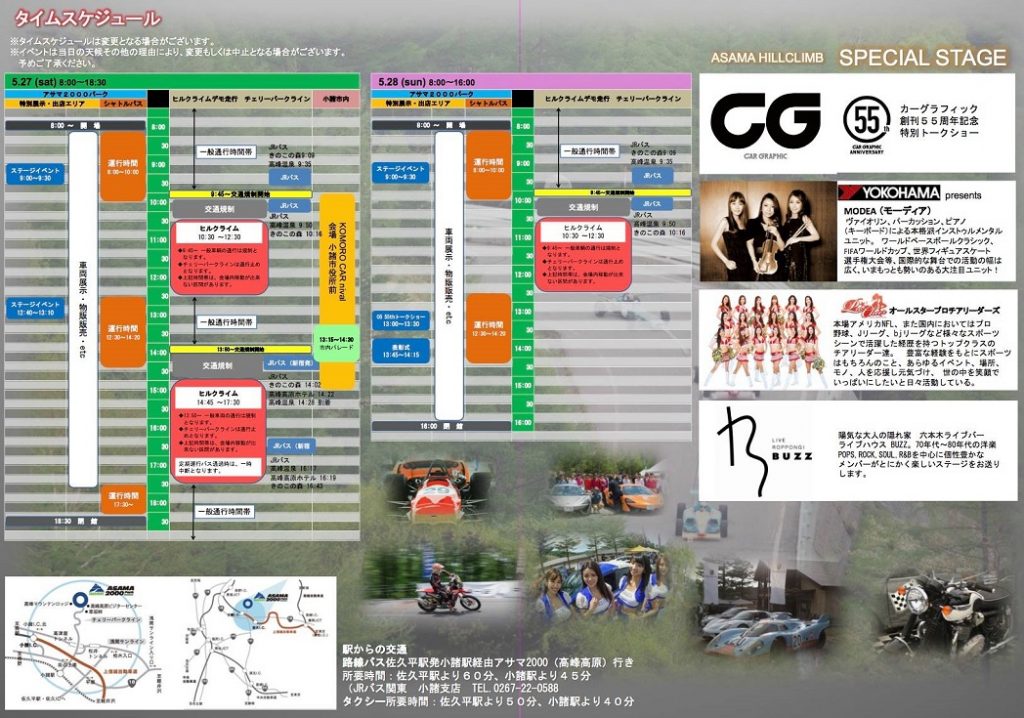Image resolution: width=1024 pixels, height=718 pixels.
Task: Click the MODEA（モーディア）heading
Action: click(887, 211)
